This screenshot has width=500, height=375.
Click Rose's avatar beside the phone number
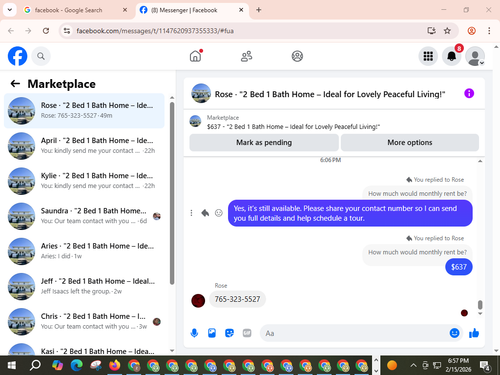[198, 301]
